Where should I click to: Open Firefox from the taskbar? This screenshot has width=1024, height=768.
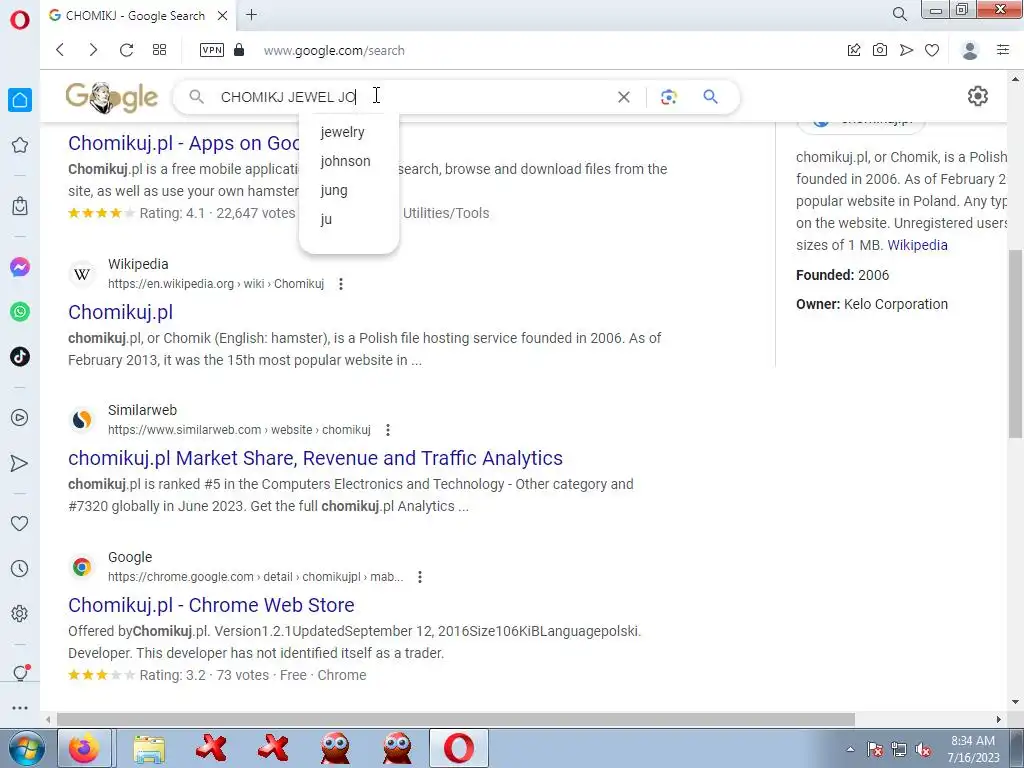pos(84,748)
